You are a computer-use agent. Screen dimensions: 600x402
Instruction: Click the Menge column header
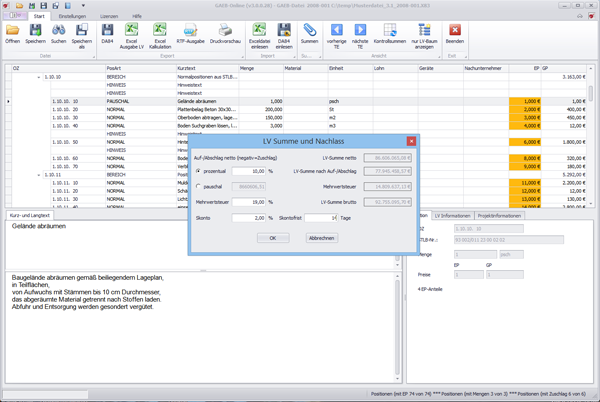click(261, 68)
